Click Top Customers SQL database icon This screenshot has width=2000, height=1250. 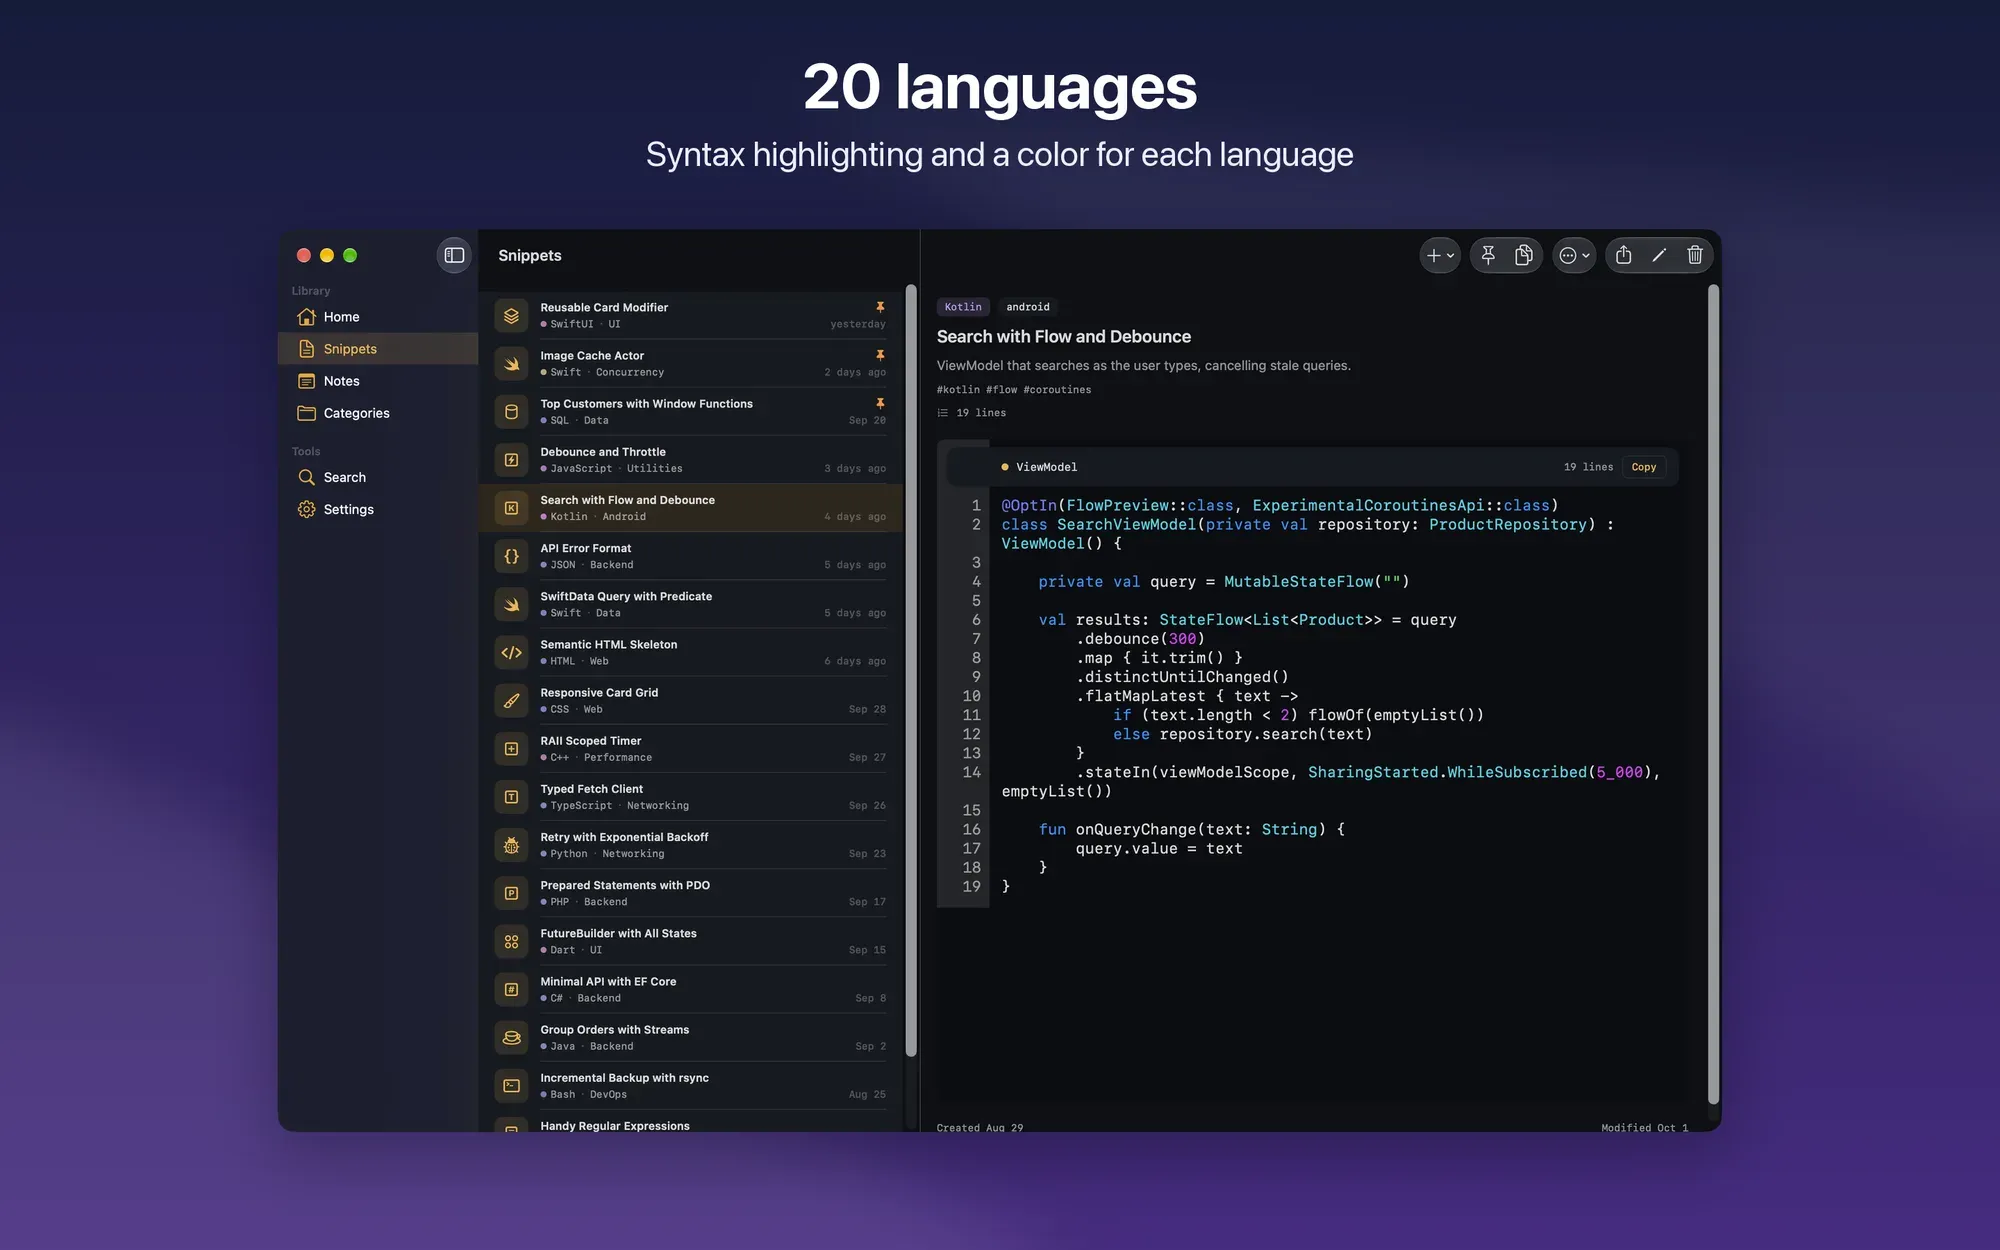tap(511, 412)
